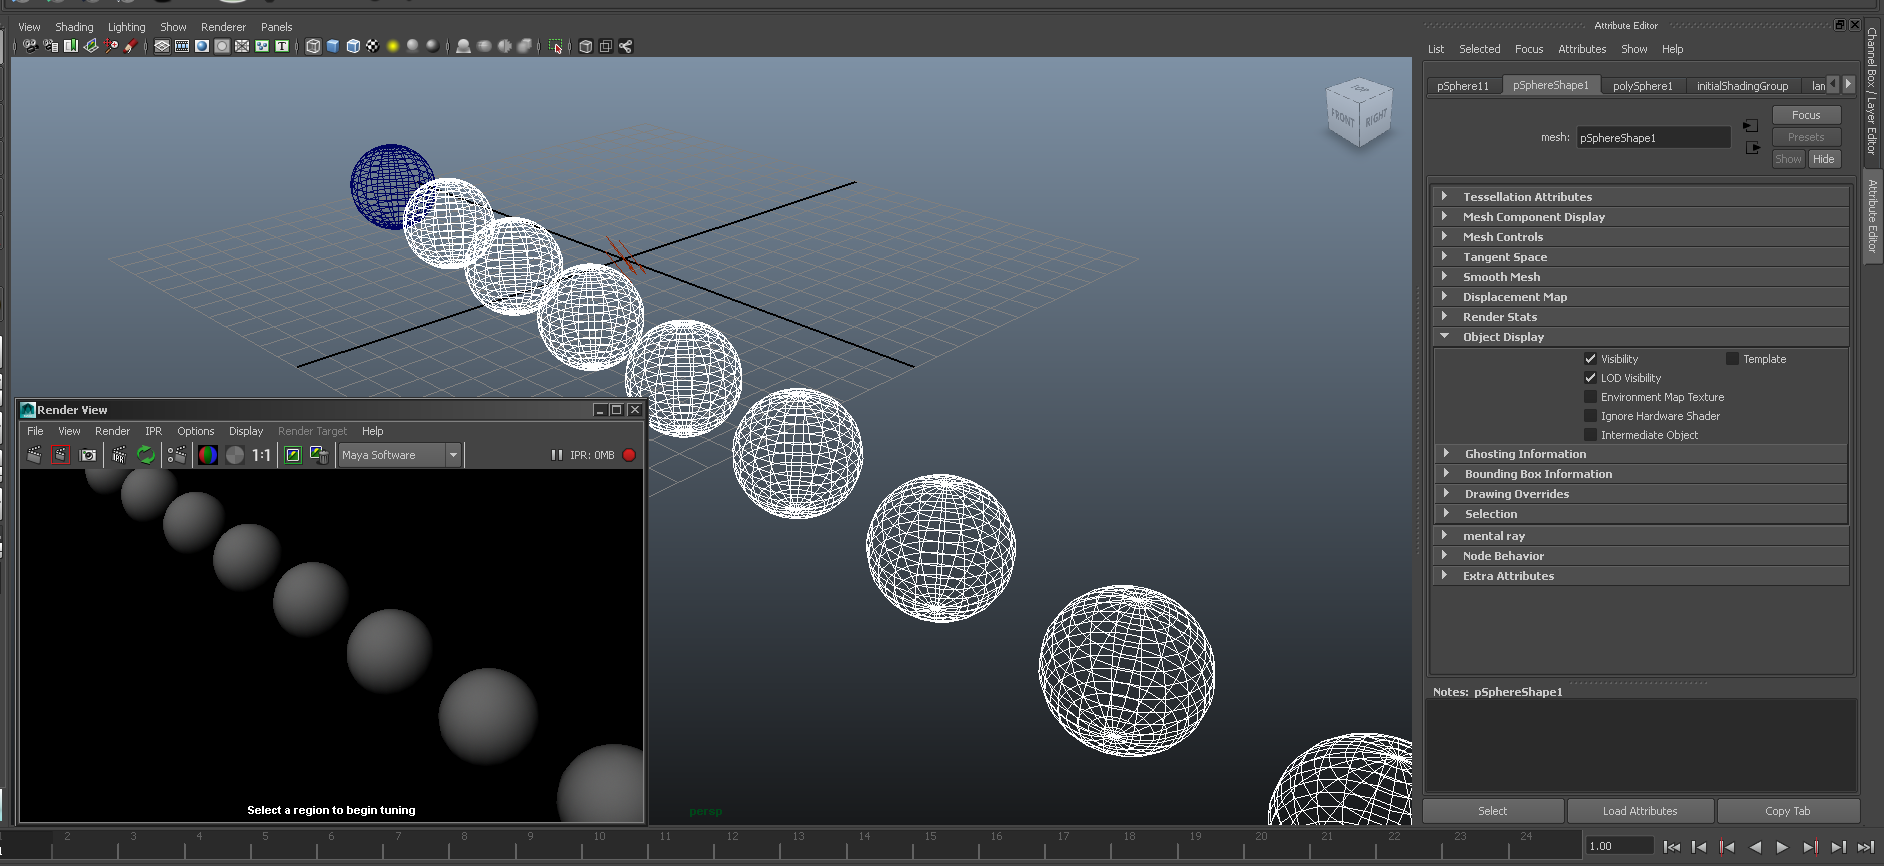This screenshot has height=866, width=1884.
Task: Enable the Ignore Hardware Shader checkbox
Action: click(1590, 416)
